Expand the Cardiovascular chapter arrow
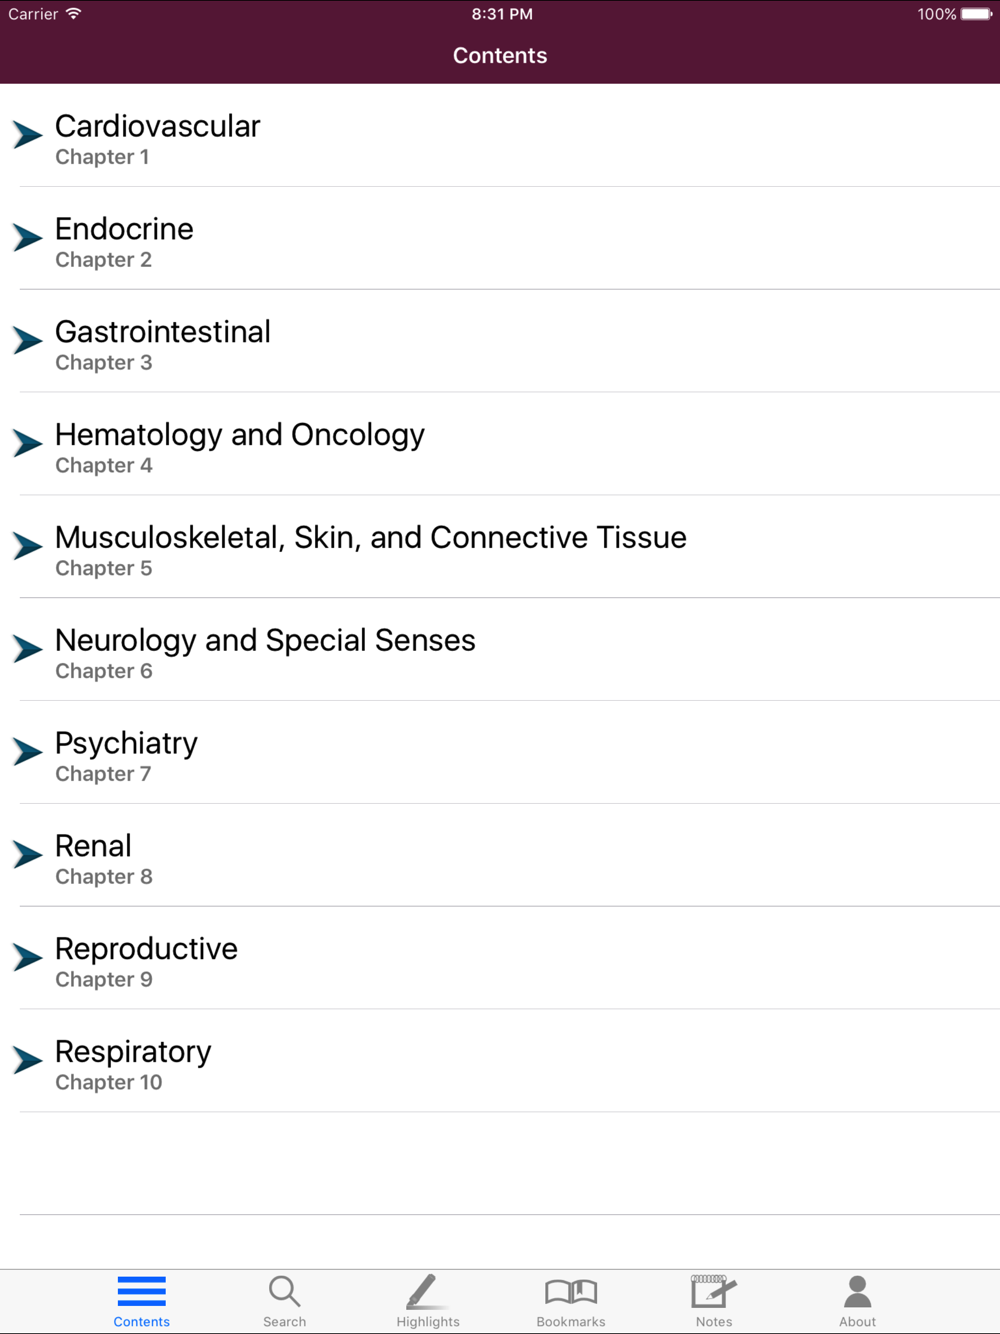Screen dimensions: 1000x1334 [27, 134]
